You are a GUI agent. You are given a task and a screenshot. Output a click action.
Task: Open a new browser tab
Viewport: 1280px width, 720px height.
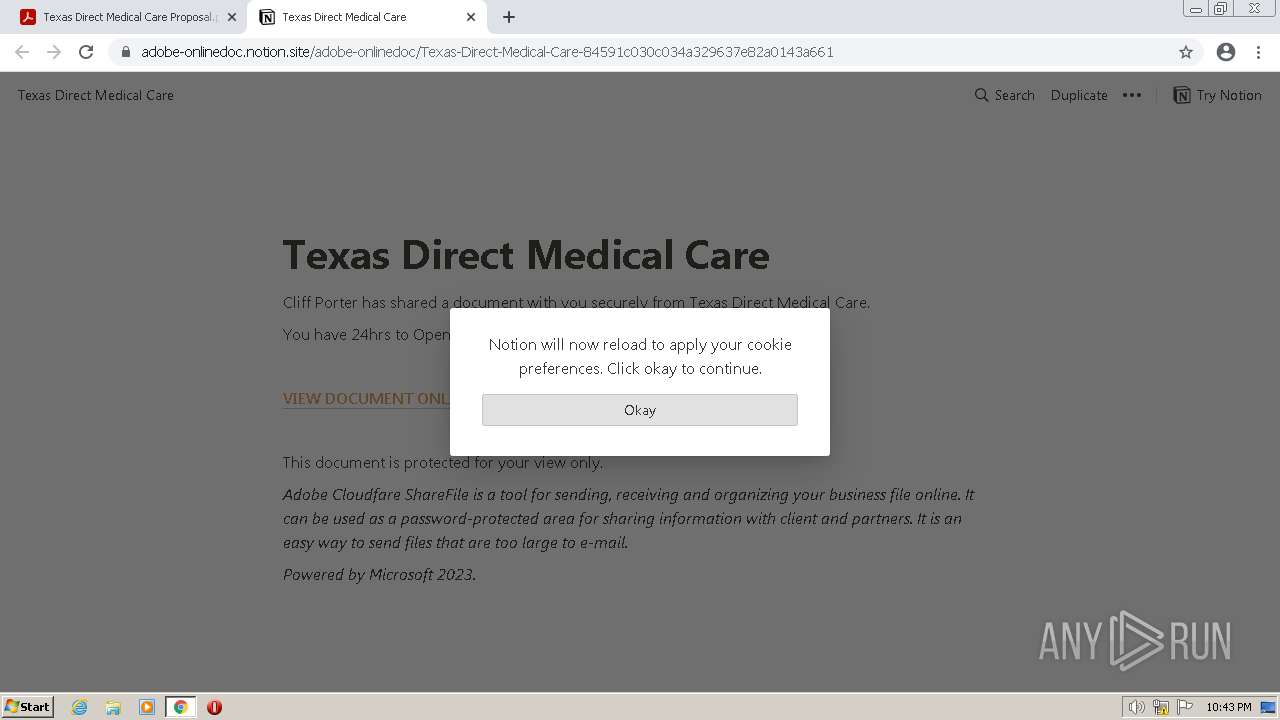[509, 17]
